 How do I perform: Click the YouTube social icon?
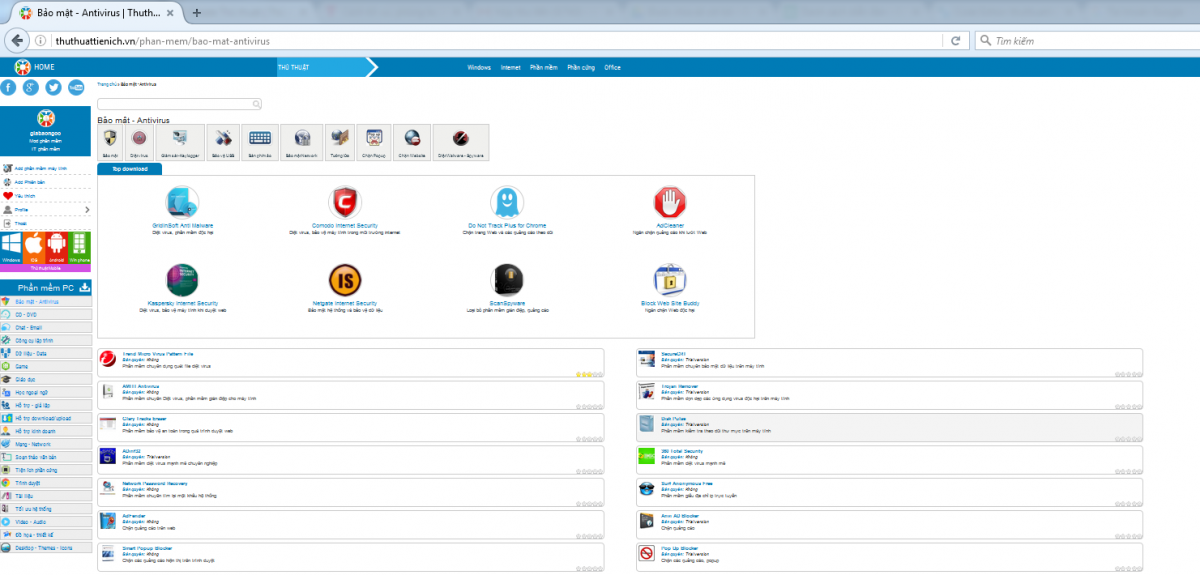click(x=76, y=87)
